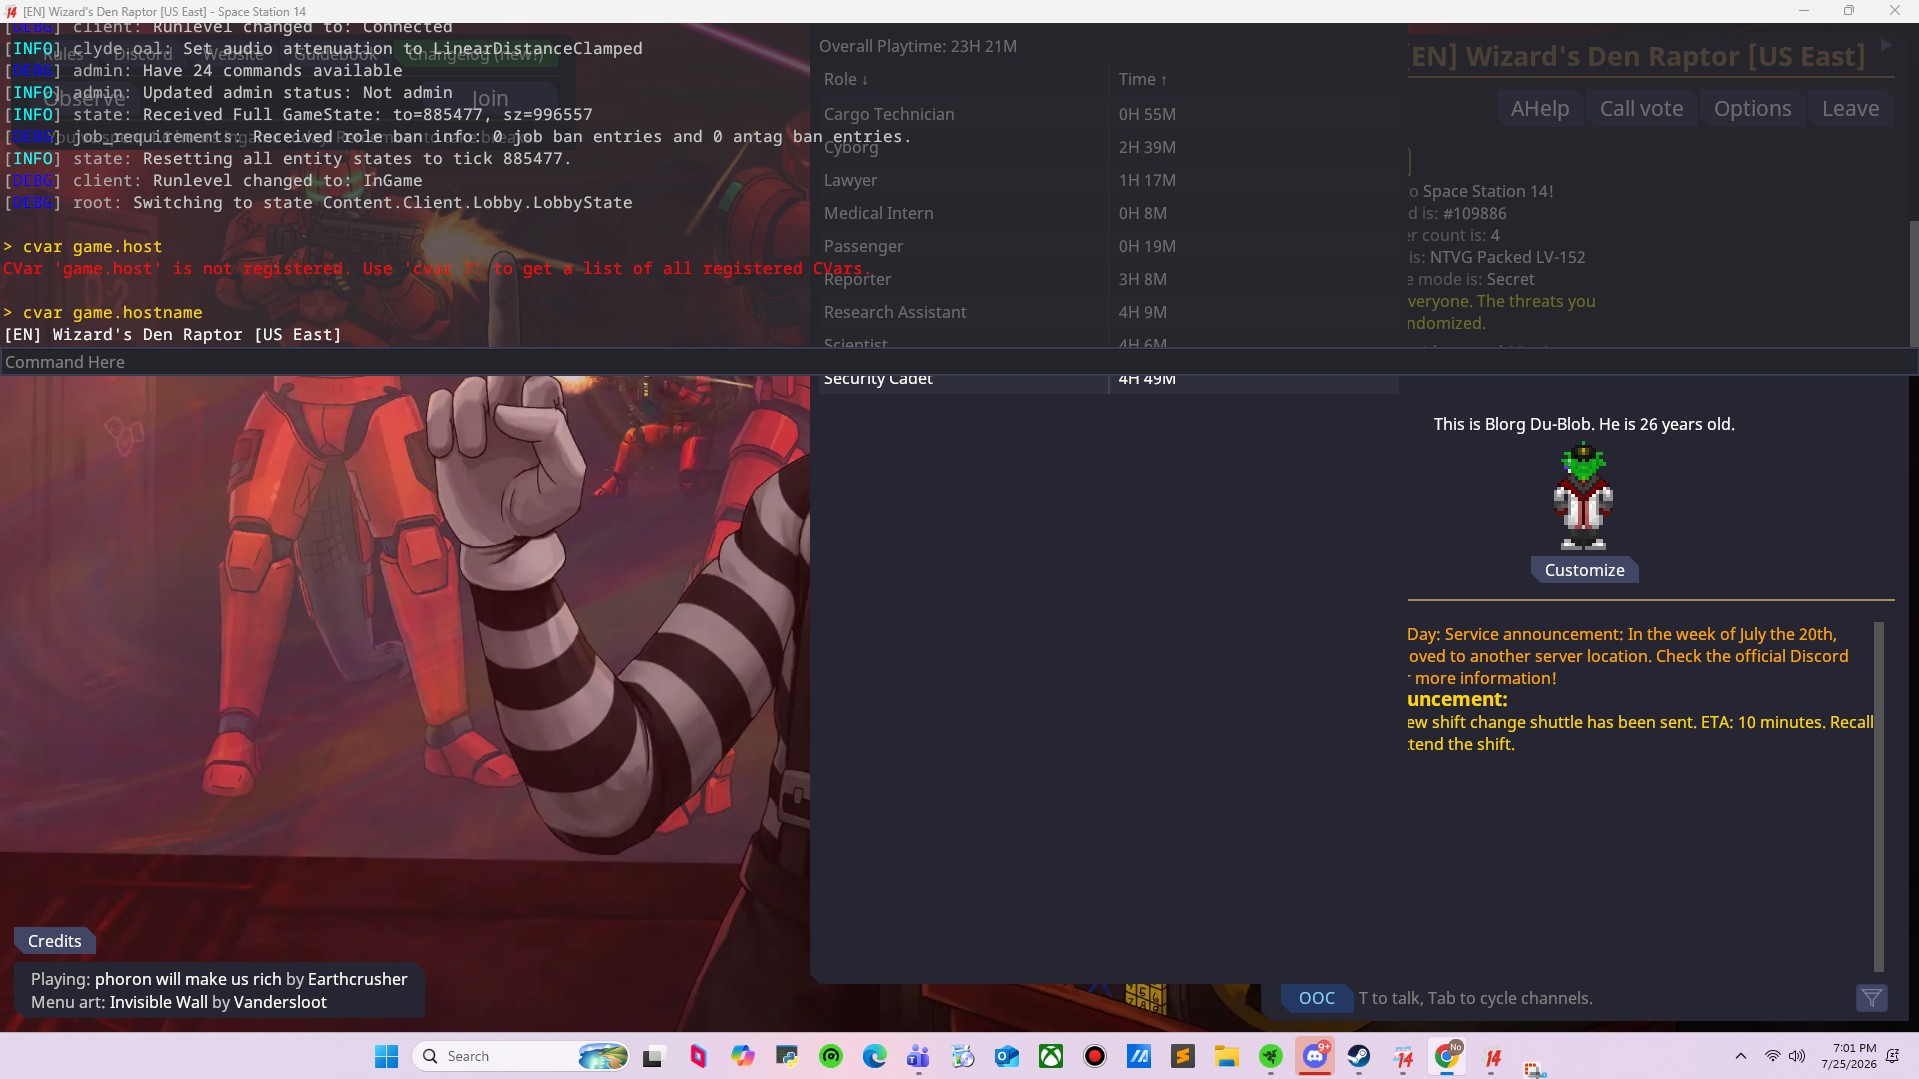Open Outlook from the taskbar
Image resolution: width=1919 pixels, height=1079 pixels.
(1007, 1056)
